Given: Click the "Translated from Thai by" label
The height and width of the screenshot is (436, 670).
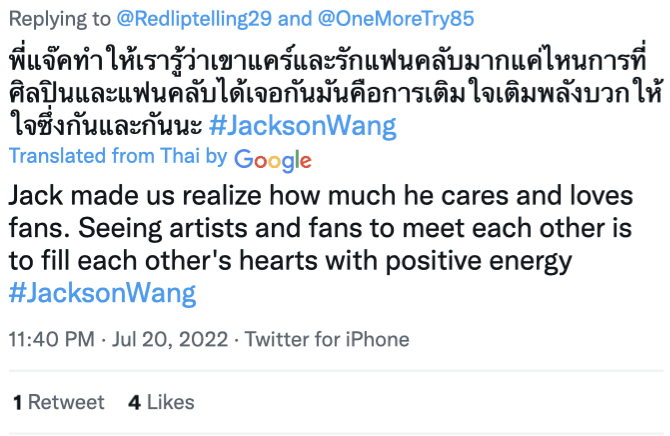Looking at the screenshot, I should pos(118,157).
